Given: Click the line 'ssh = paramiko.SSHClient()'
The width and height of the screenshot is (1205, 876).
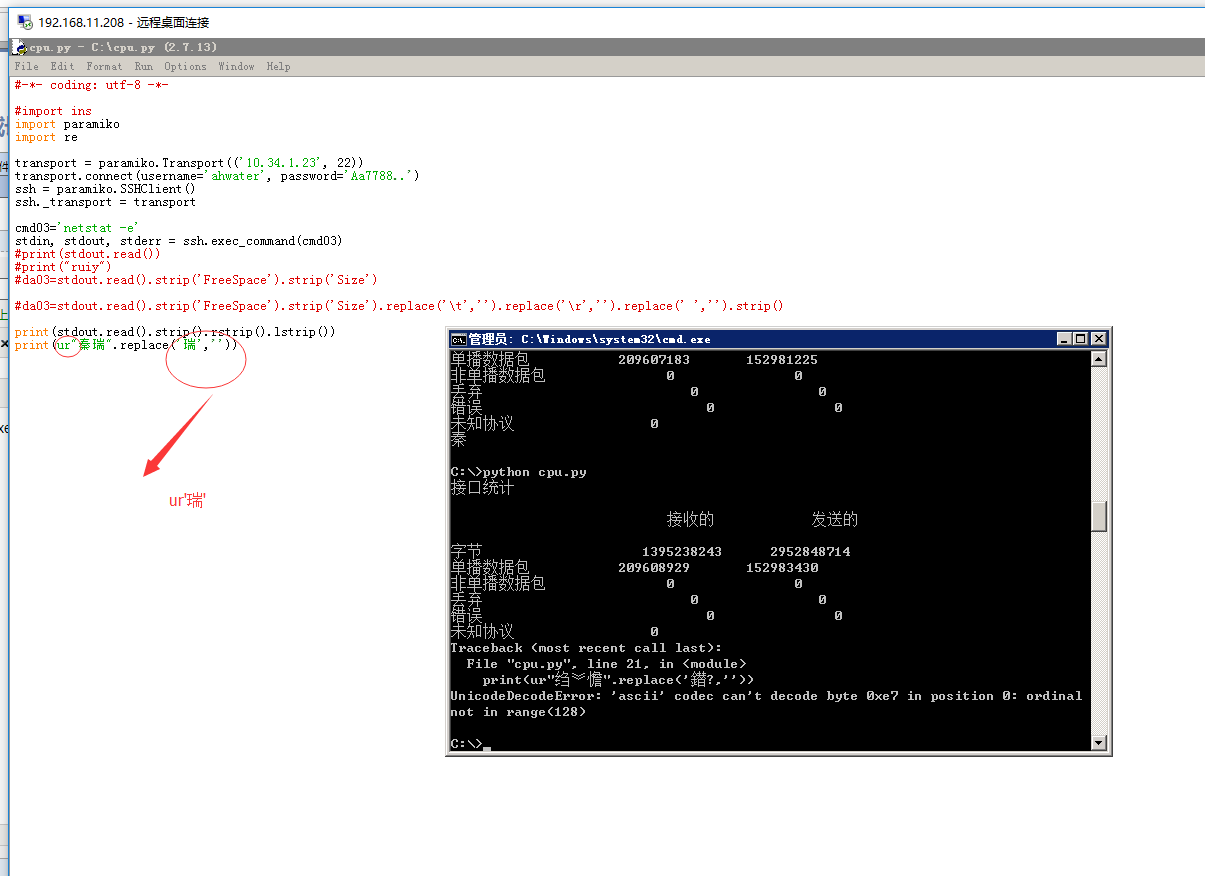Looking at the screenshot, I should click(105, 189).
